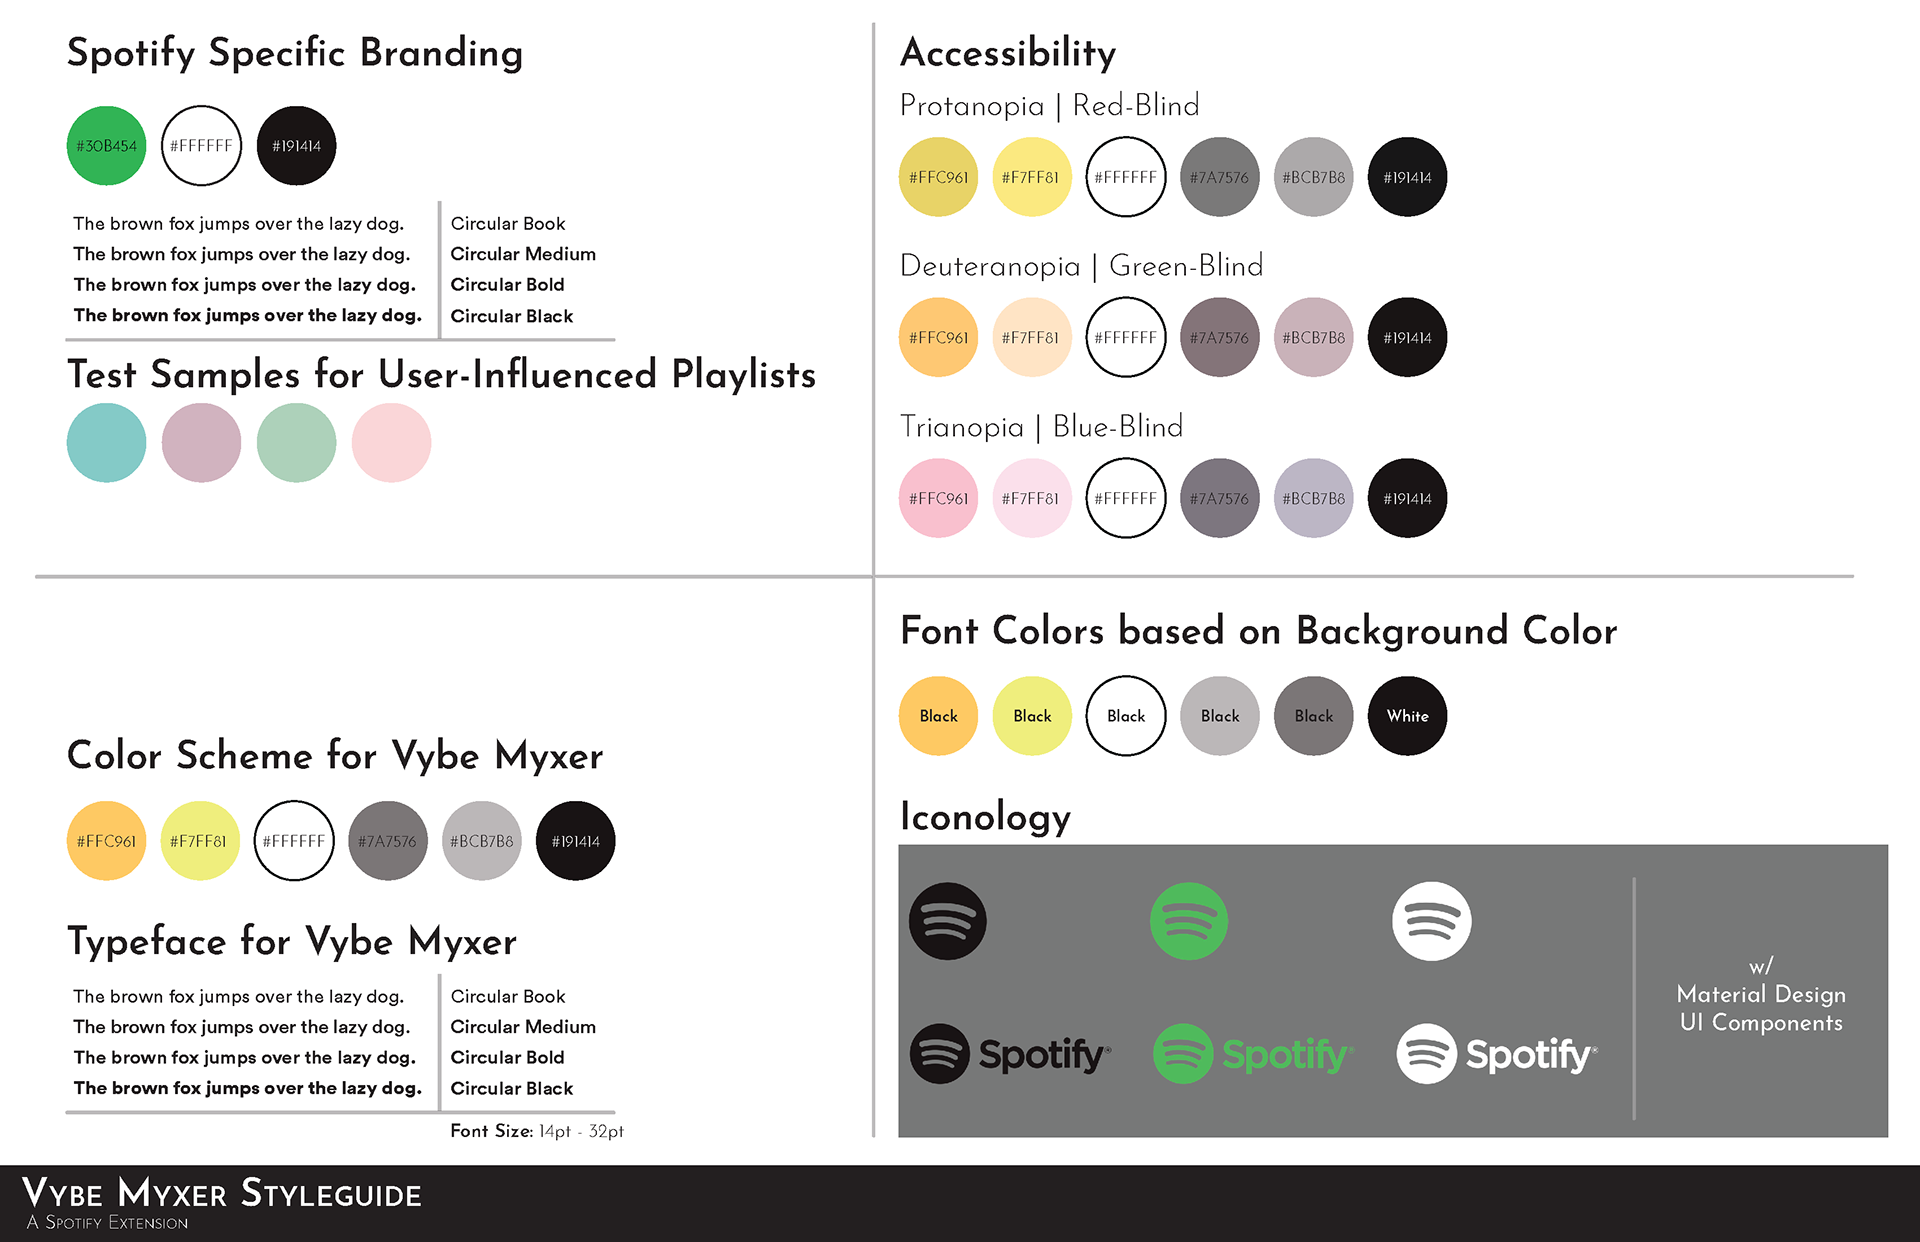The height and width of the screenshot is (1242, 1920).
Task: Click Circular Bold under Typeface for Vybe Myxer
Action: point(507,1058)
